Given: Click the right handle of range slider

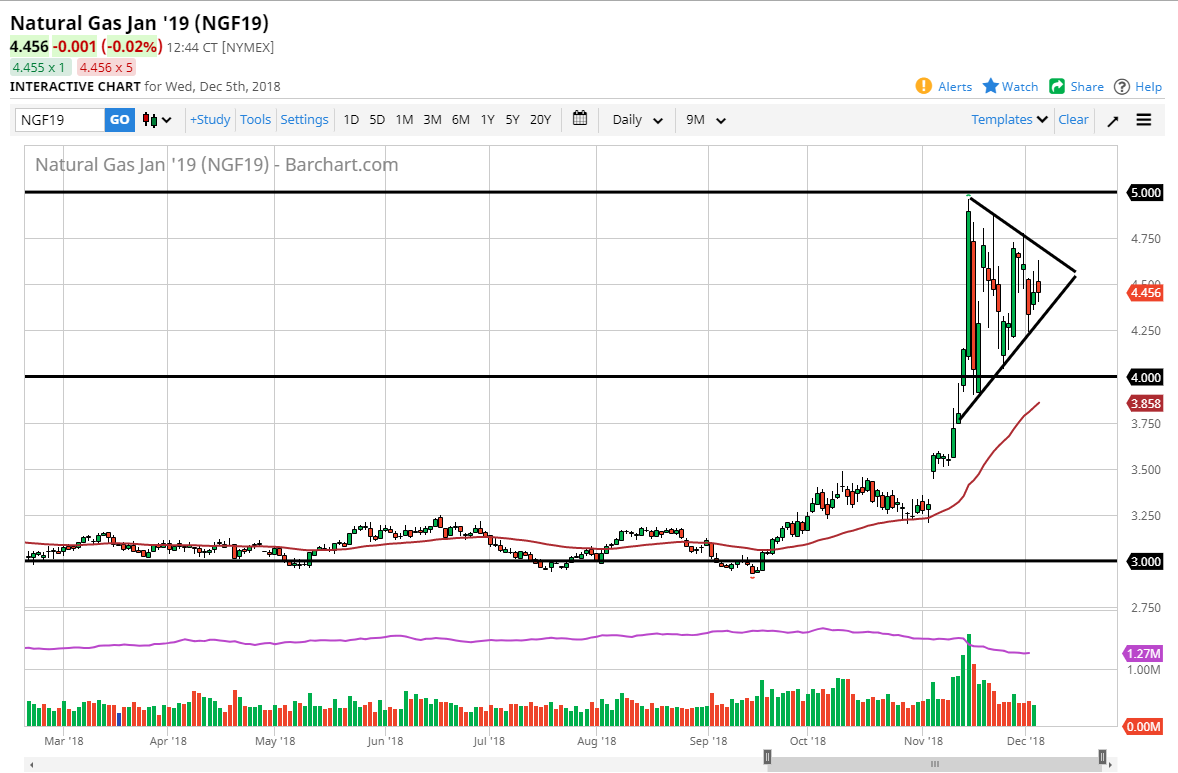Looking at the screenshot, I should (1102, 757).
